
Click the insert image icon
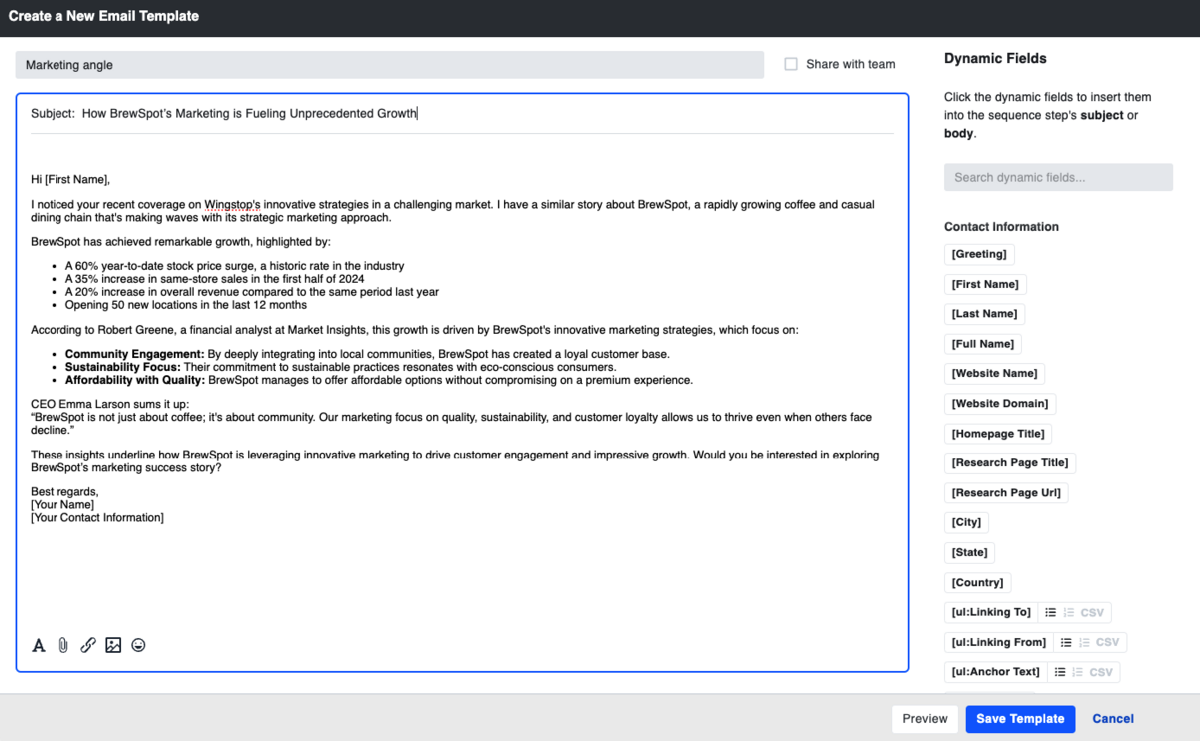[x=113, y=645]
